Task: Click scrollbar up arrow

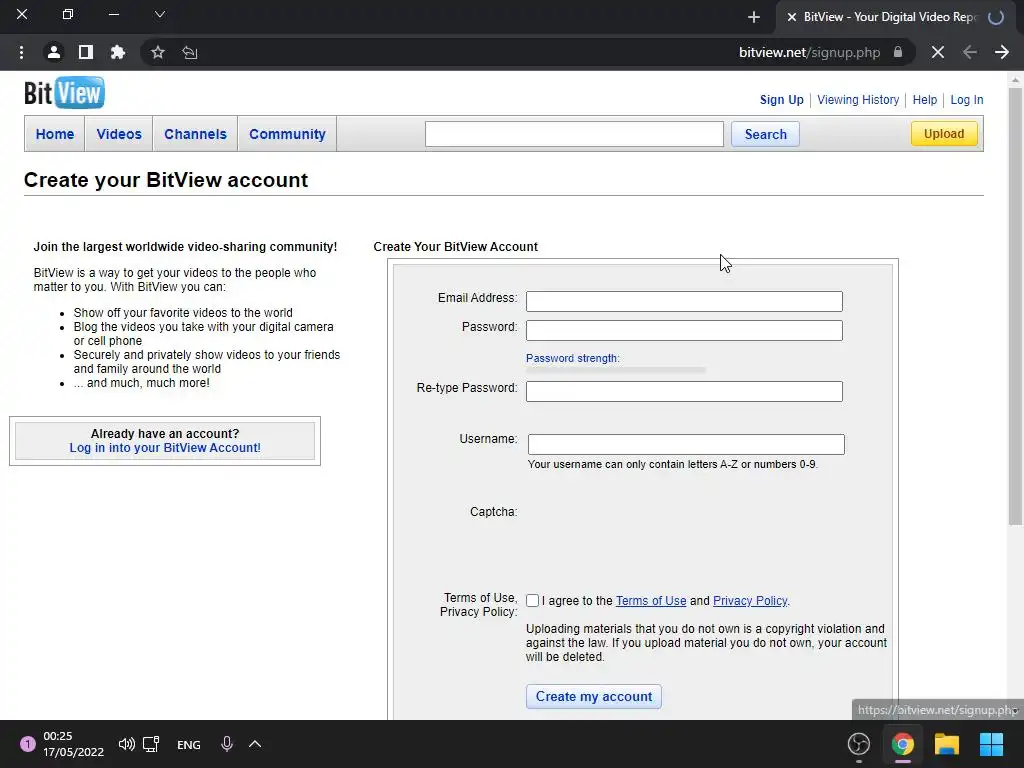Action: (1015, 80)
